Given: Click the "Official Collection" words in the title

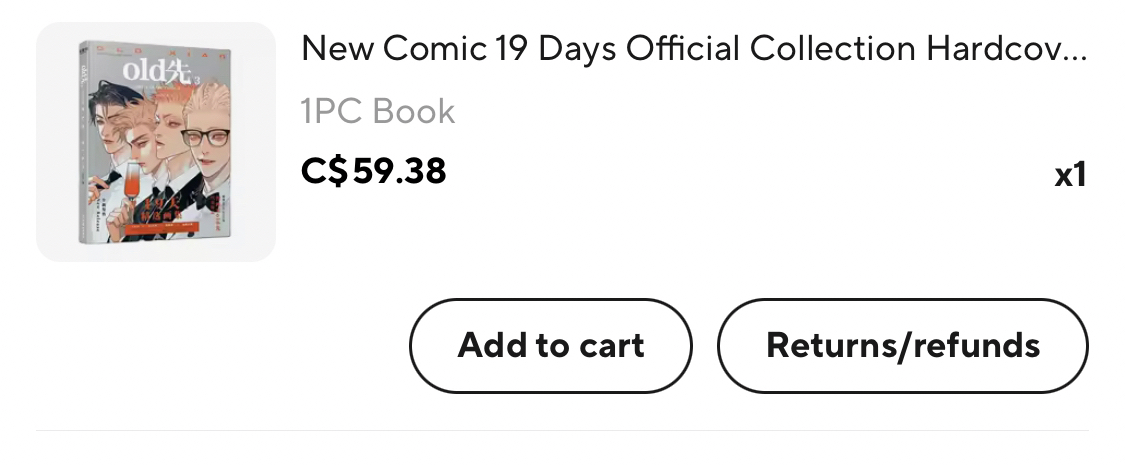Looking at the screenshot, I should [771, 48].
